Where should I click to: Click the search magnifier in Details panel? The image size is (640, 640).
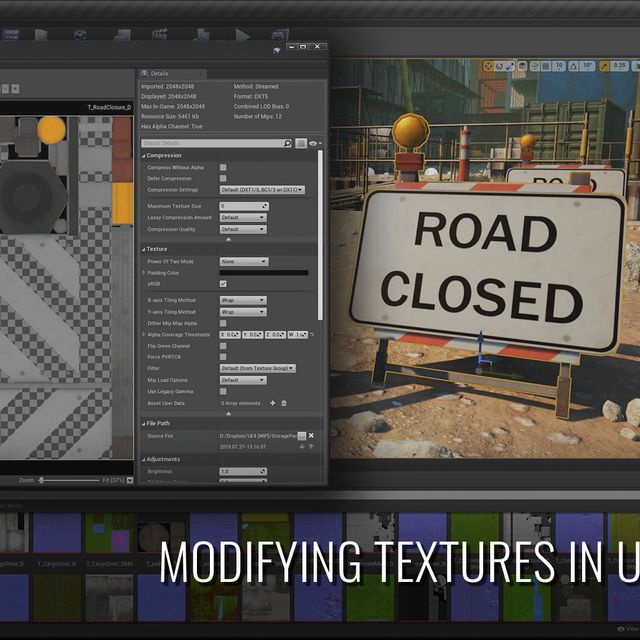click(x=287, y=143)
